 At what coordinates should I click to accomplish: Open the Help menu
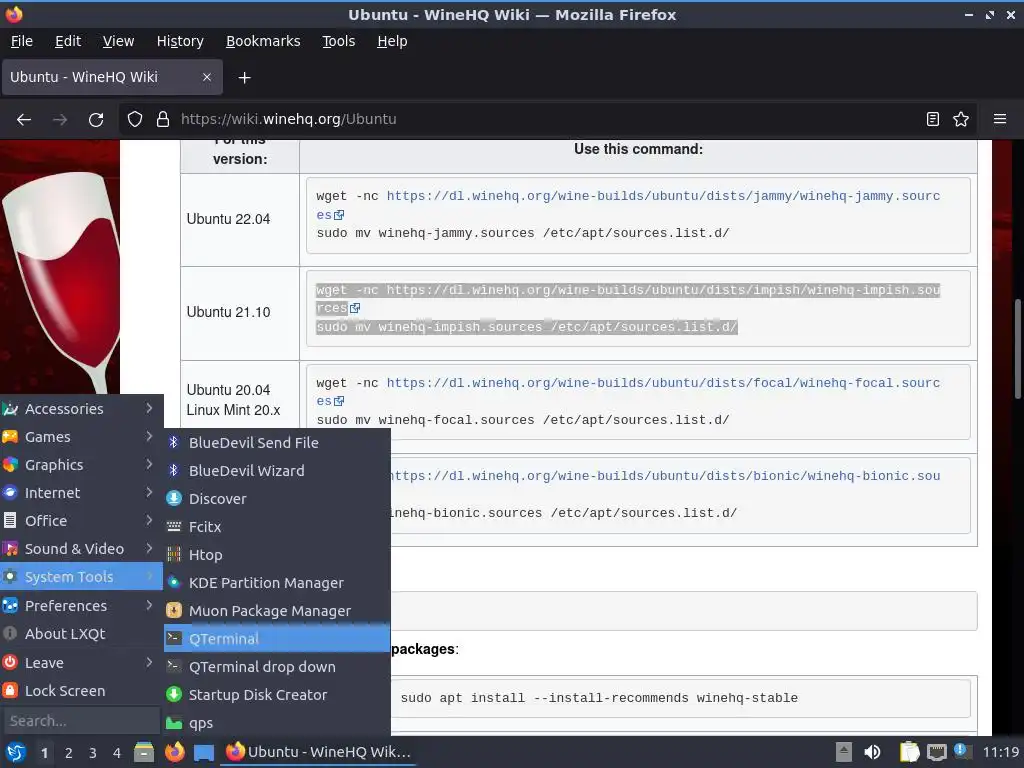(392, 41)
